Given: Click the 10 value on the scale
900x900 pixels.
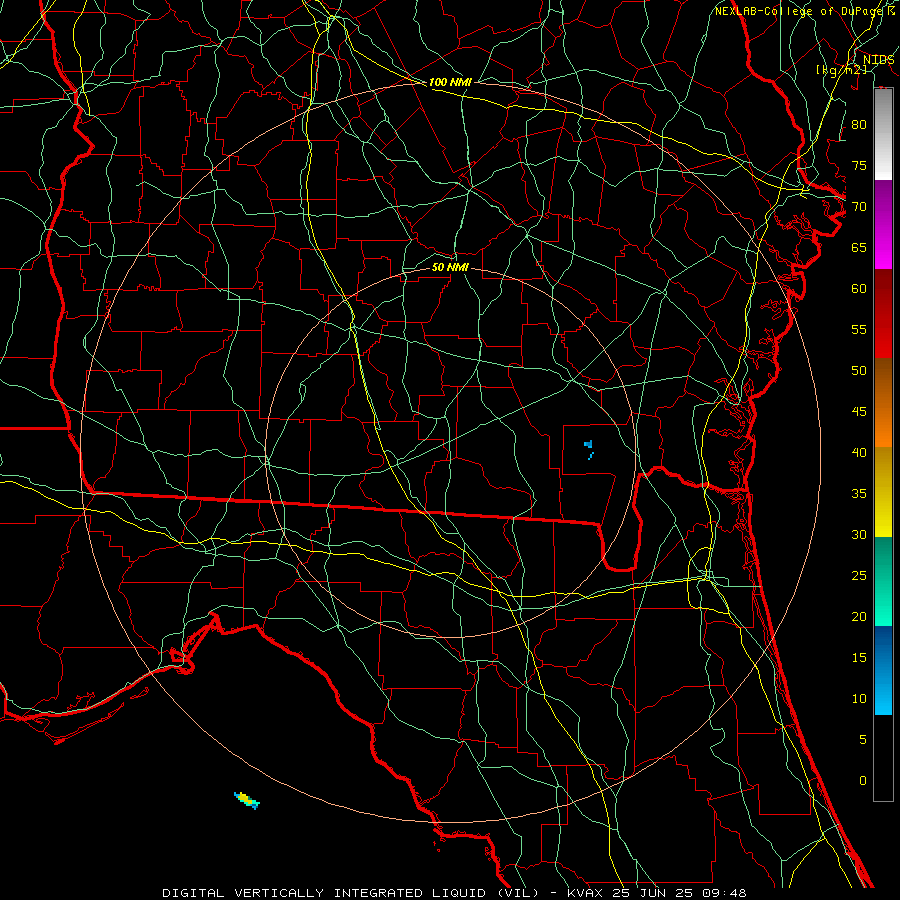Looking at the screenshot, I should point(859,699).
